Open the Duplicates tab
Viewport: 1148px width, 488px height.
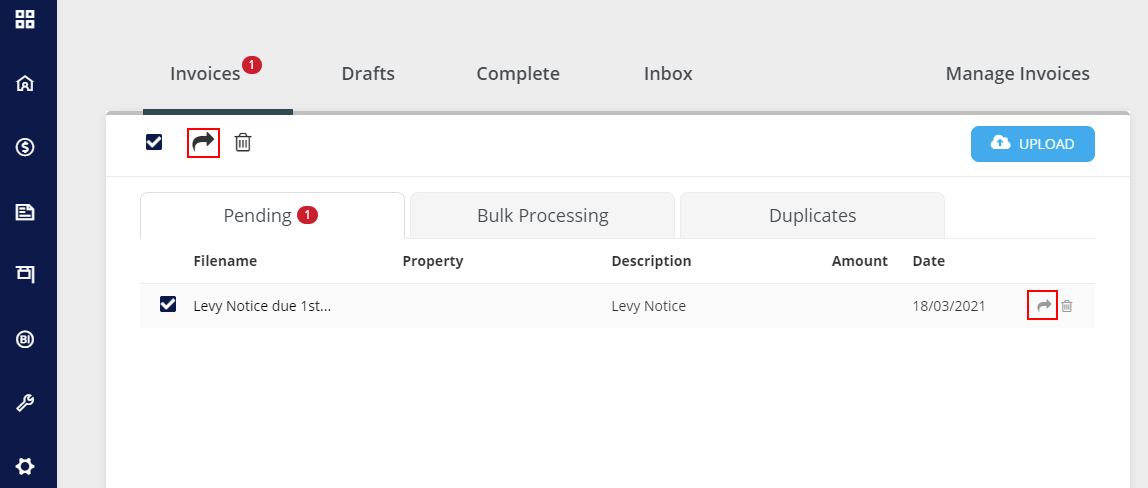[x=812, y=216]
